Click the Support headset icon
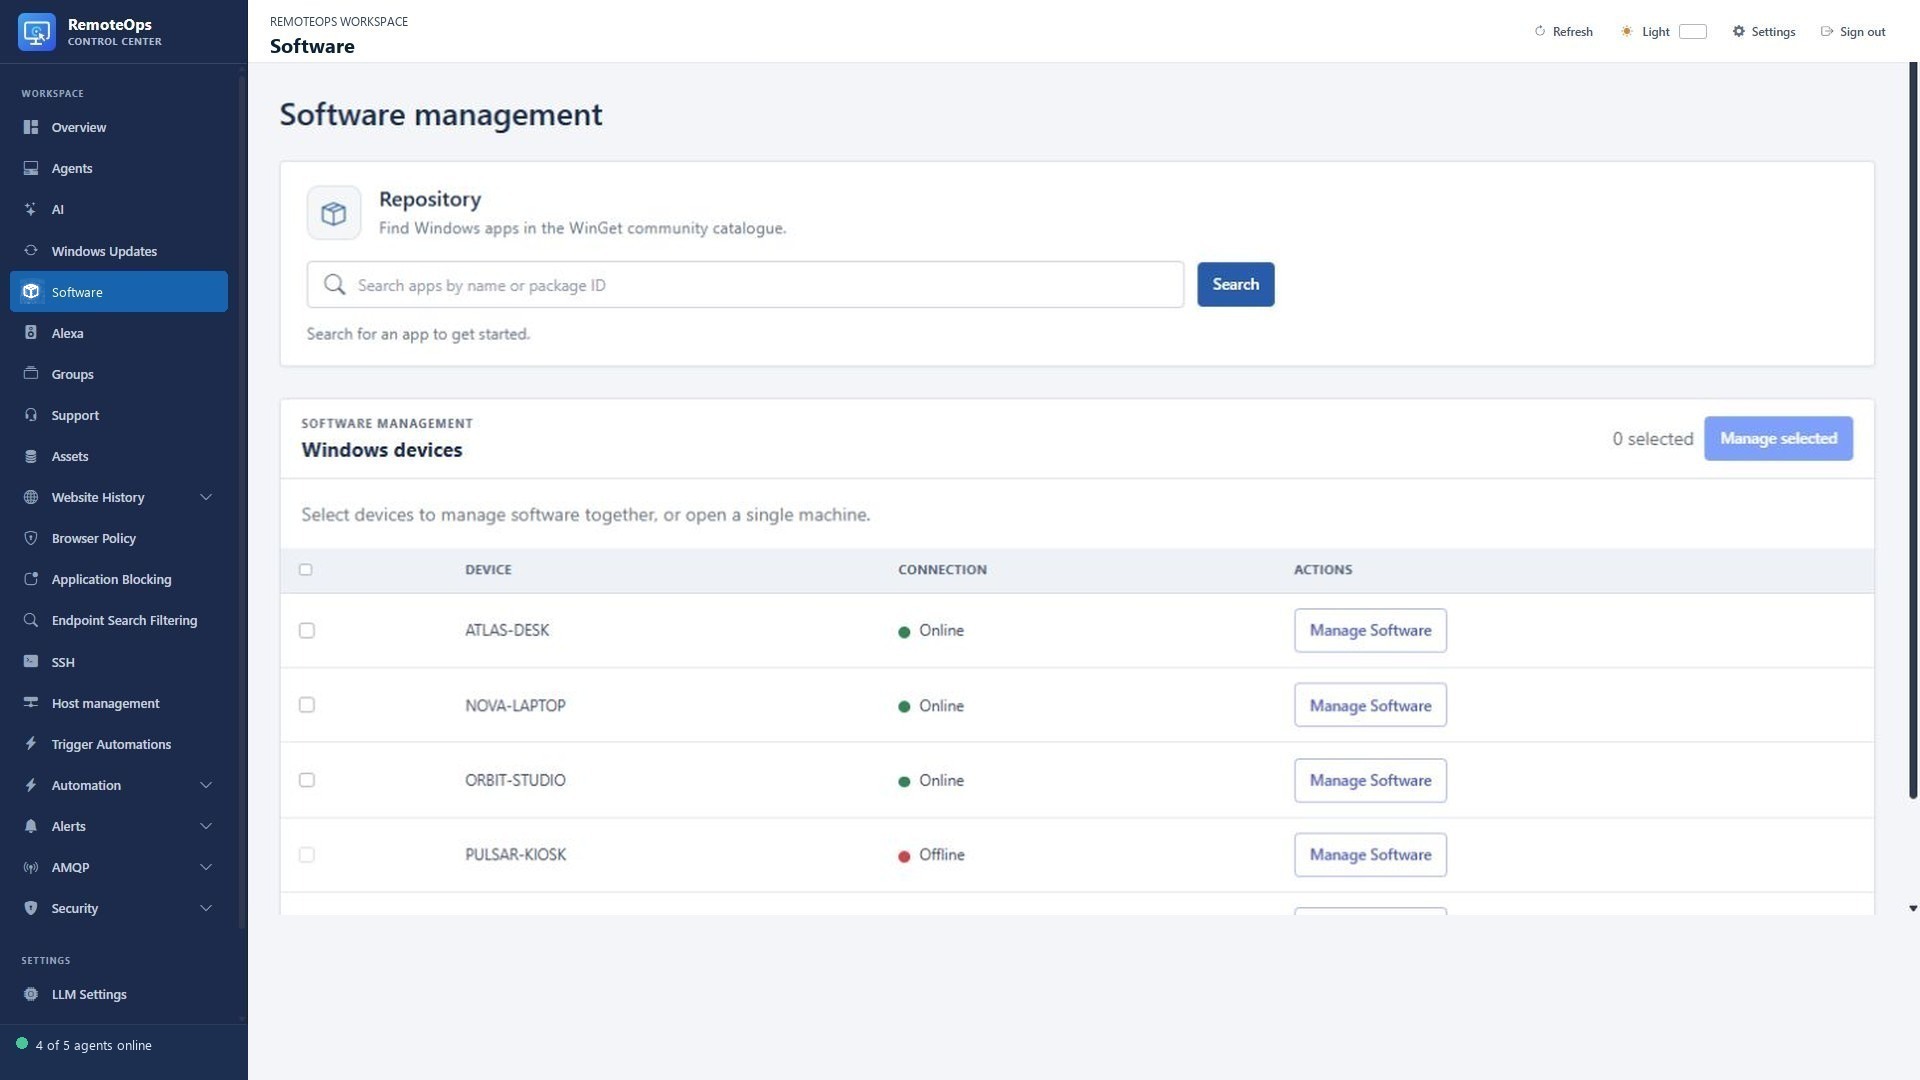This screenshot has width=1920, height=1080. click(31, 415)
